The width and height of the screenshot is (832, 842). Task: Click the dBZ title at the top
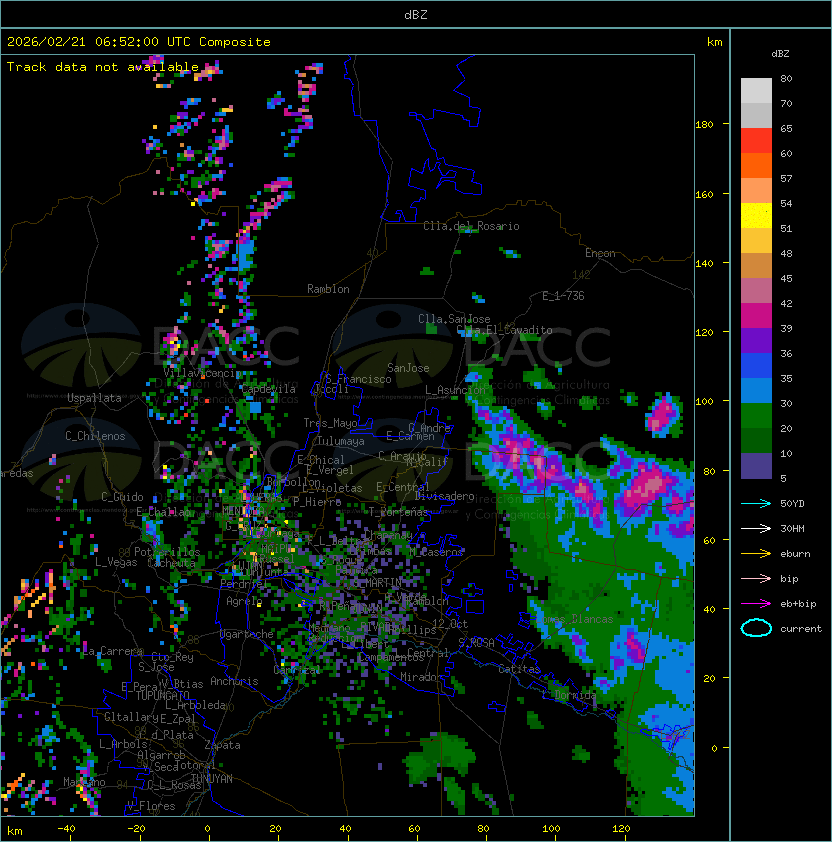click(x=415, y=14)
